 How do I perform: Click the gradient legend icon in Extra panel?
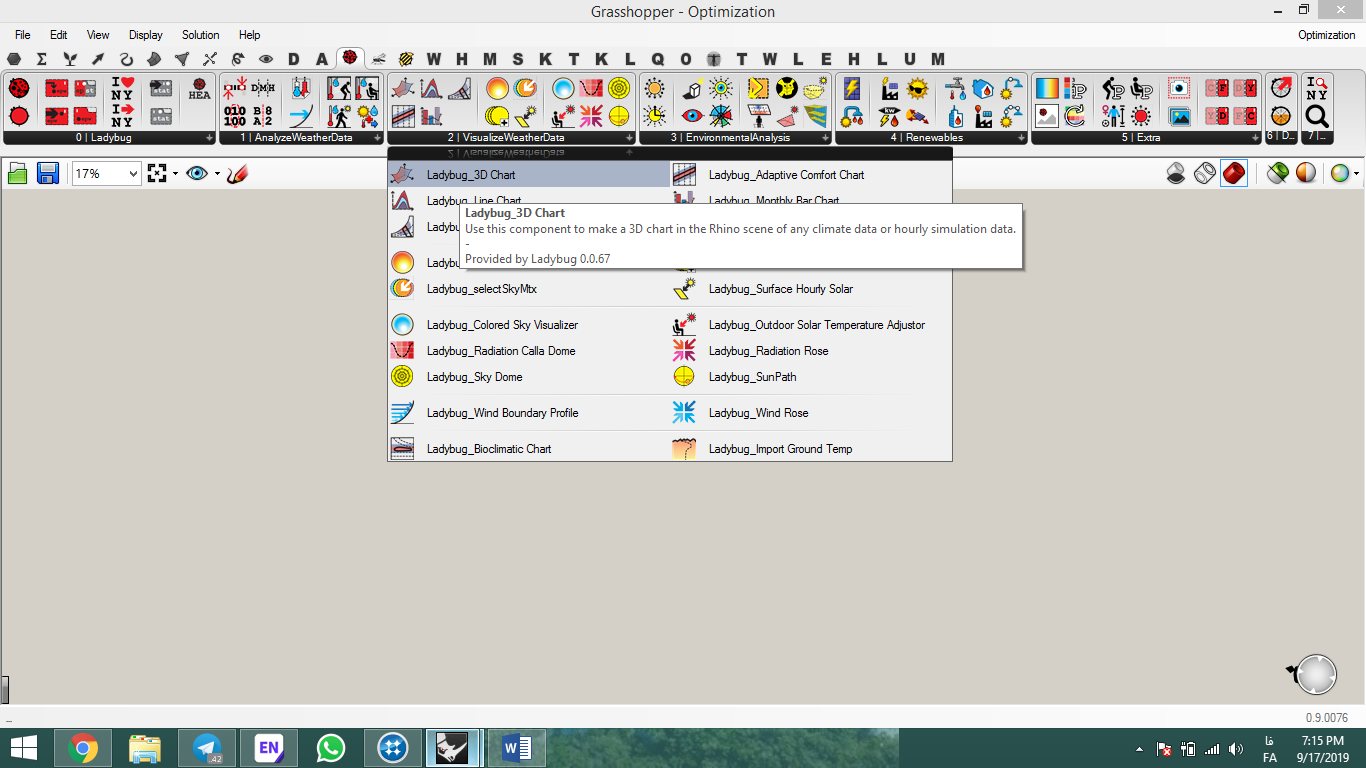[x=1047, y=89]
